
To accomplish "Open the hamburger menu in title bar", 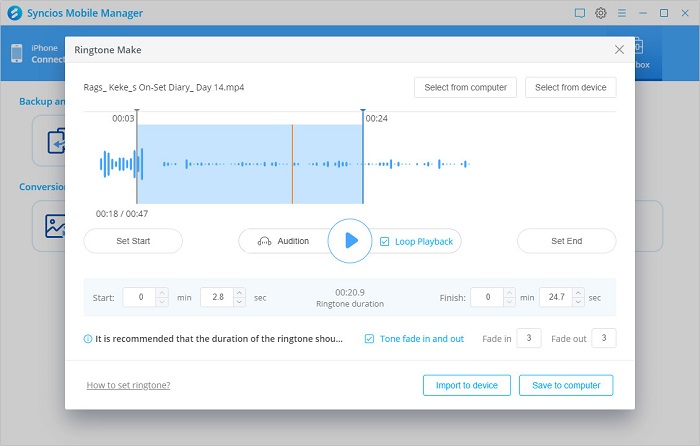I will [622, 13].
